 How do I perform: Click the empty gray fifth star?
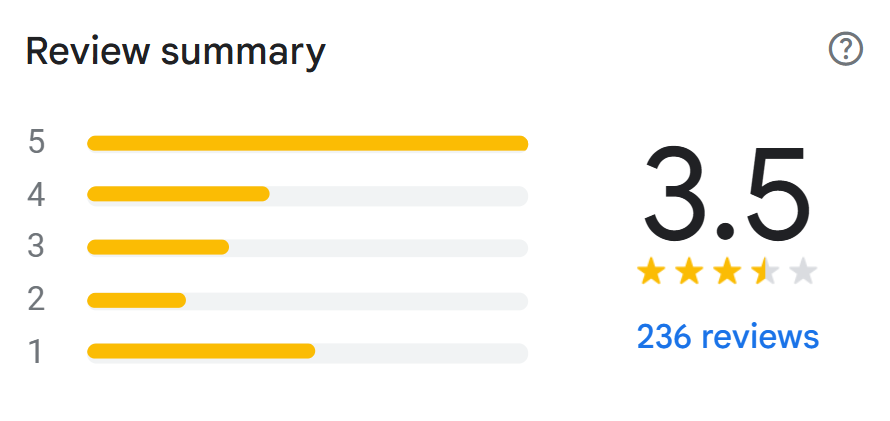point(803,271)
